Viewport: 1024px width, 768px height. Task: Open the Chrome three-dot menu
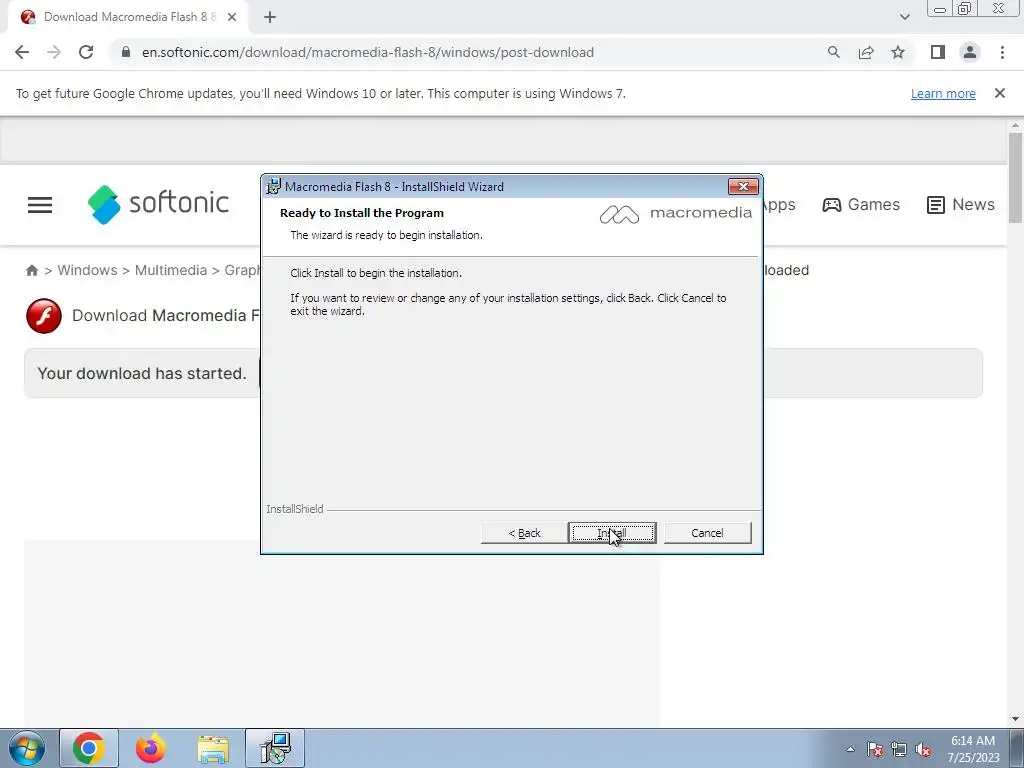click(1002, 52)
